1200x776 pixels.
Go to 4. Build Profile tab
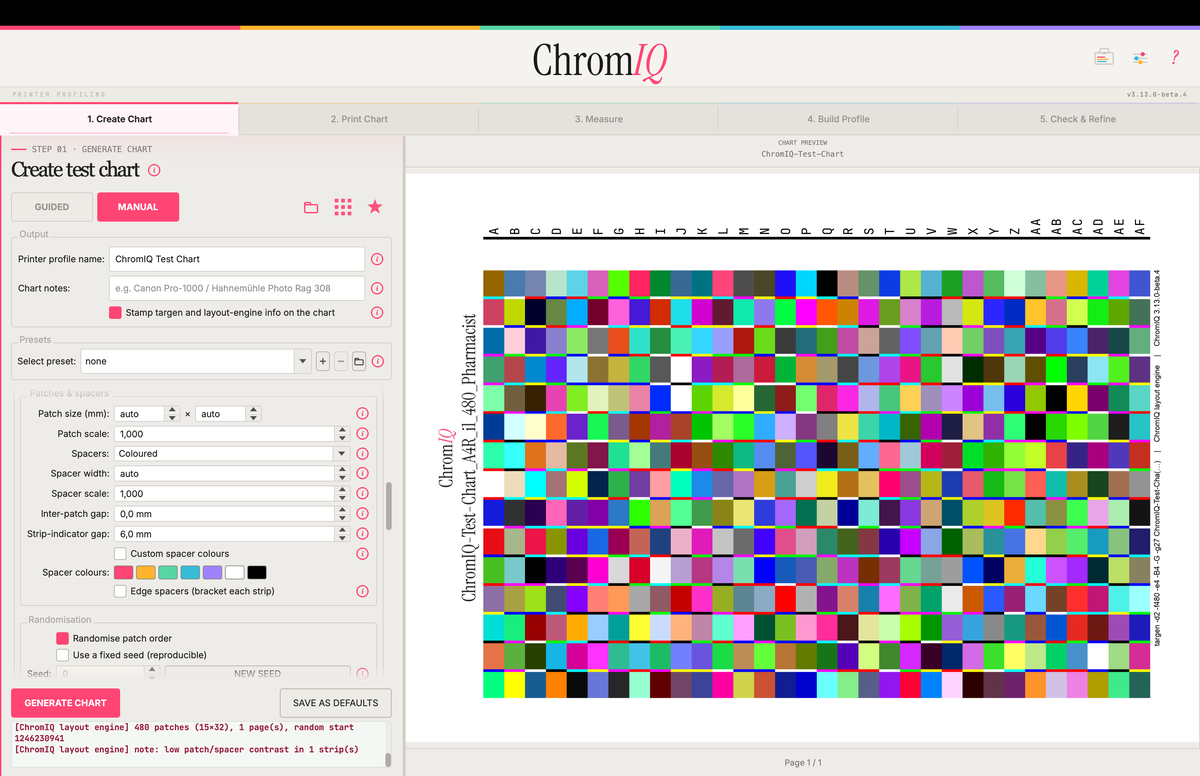point(838,119)
